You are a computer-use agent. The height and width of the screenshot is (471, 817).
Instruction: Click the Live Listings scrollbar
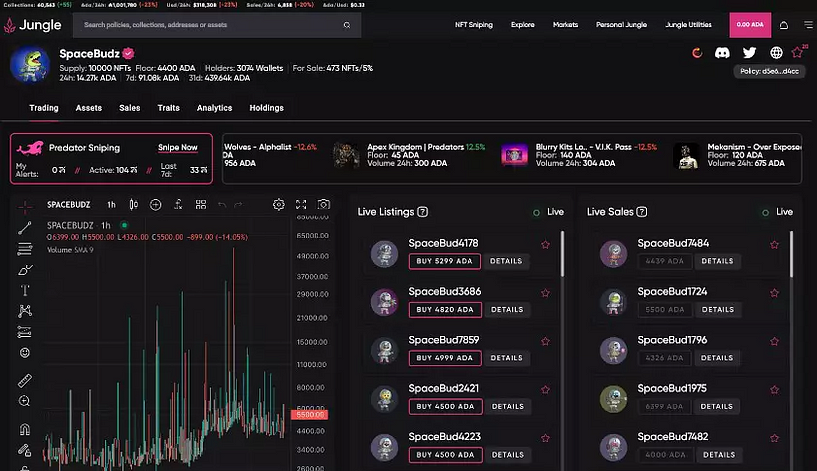(562, 254)
